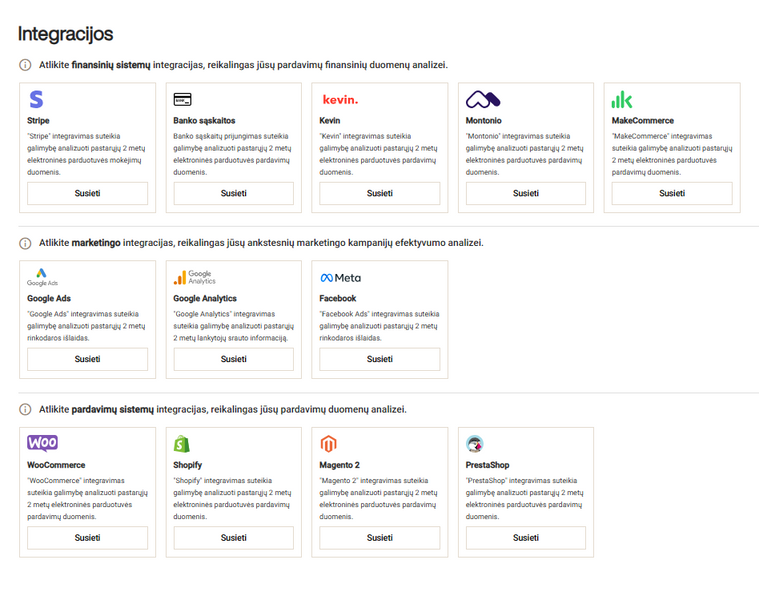Click the Montonio logo icon
The image size is (759, 592).
[x=483, y=100]
